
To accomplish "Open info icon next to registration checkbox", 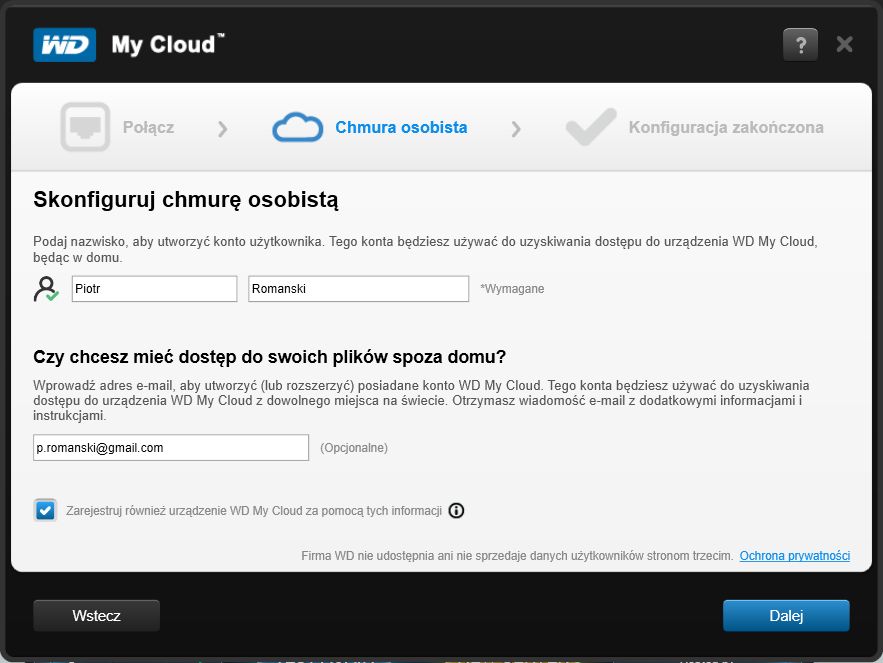I will pyautogui.click(x=456, y=510).
